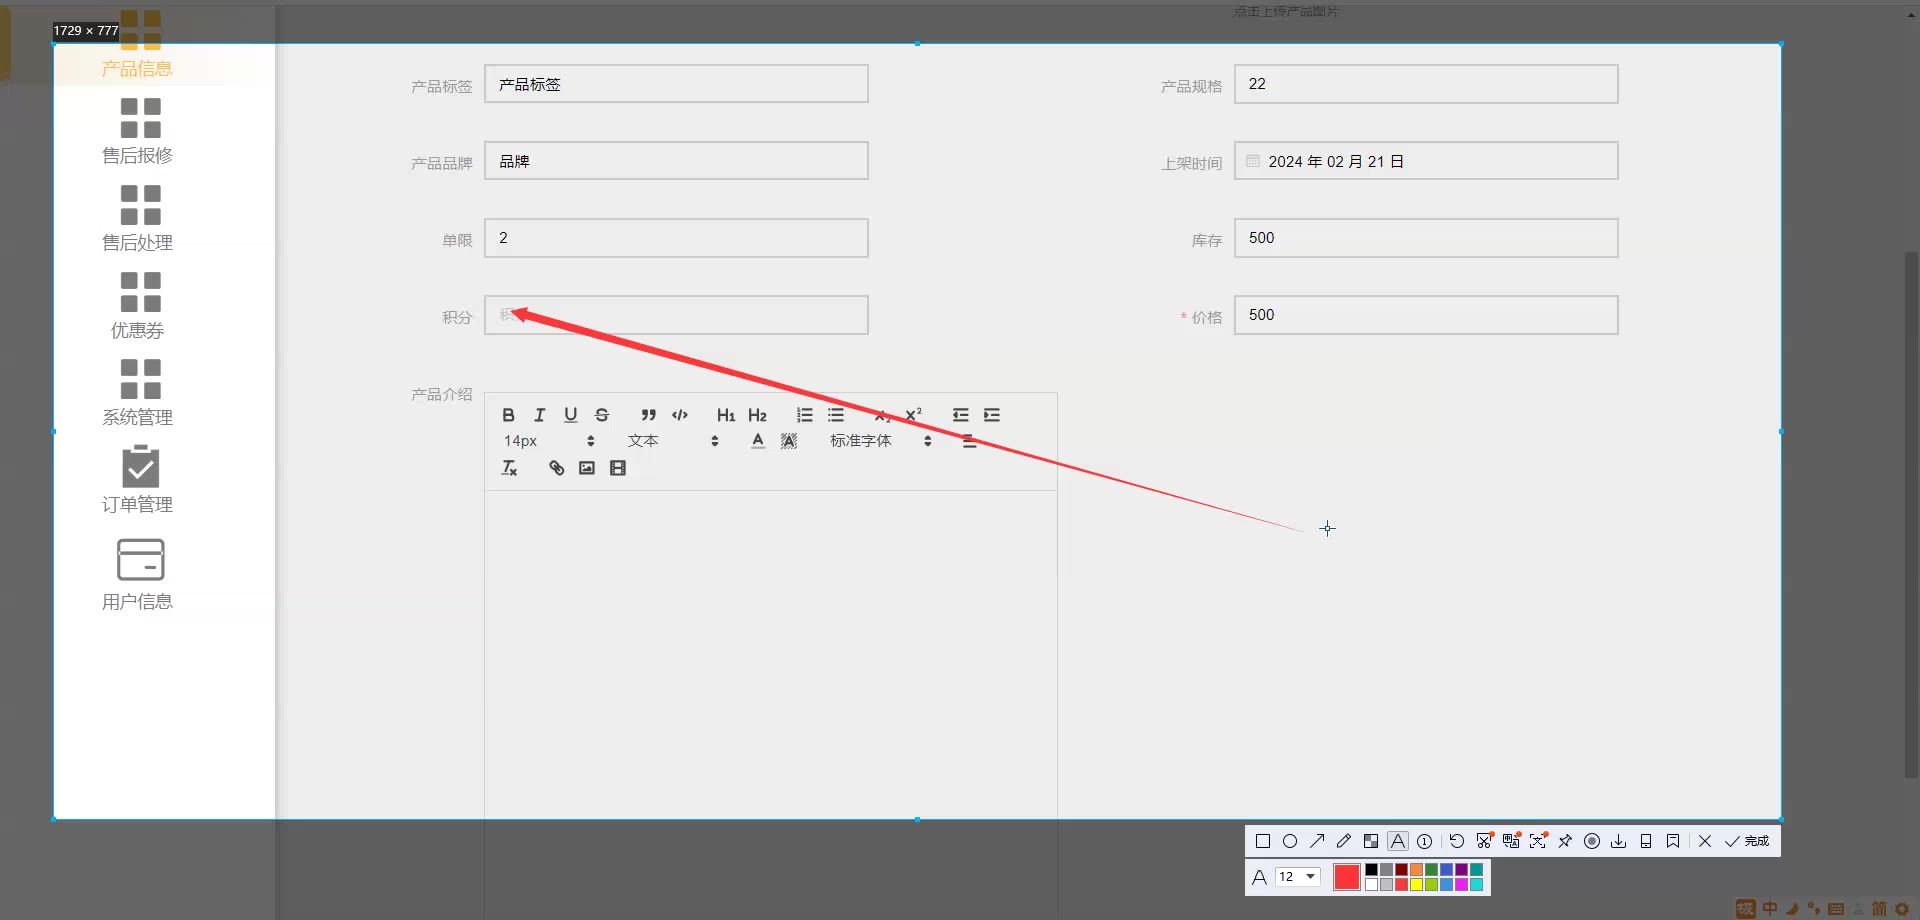Viewport: 1920px width, 920px height.
Task: Start screen recording from the capture toolbar
Action: [1592, 841]
